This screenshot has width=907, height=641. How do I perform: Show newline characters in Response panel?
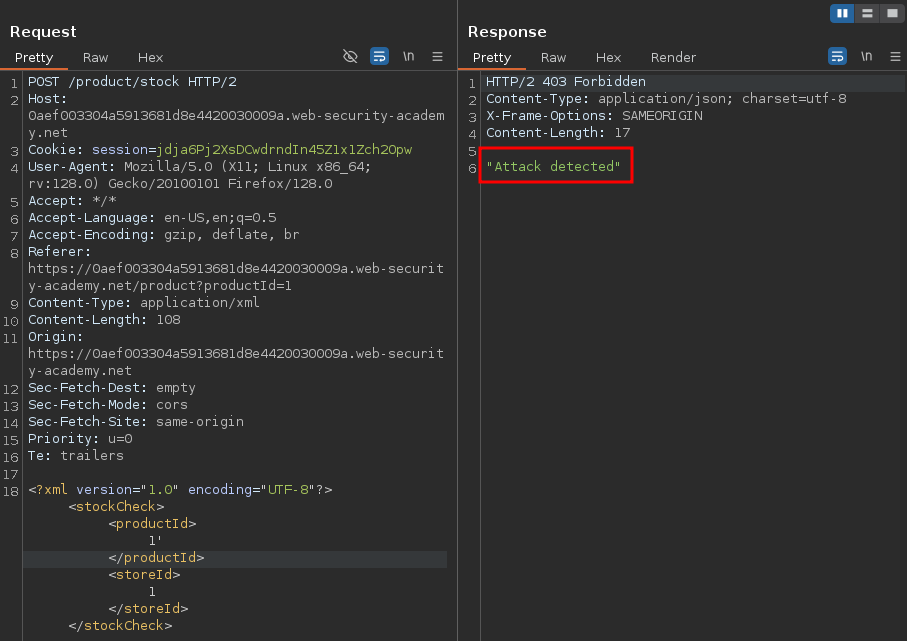pos(866,57)
